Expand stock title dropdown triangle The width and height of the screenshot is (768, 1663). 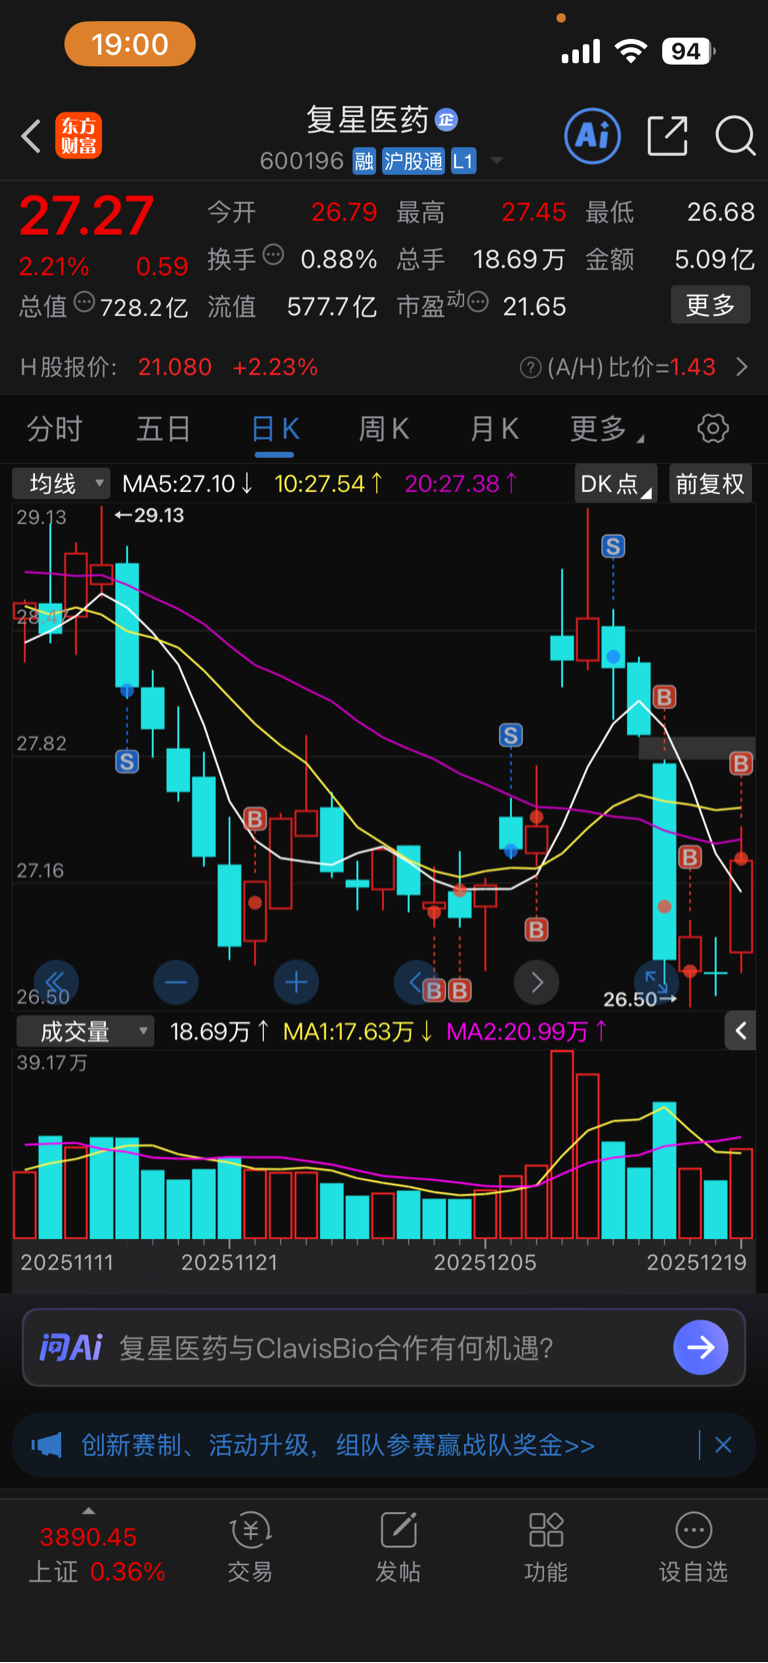(x=497, y=161)
